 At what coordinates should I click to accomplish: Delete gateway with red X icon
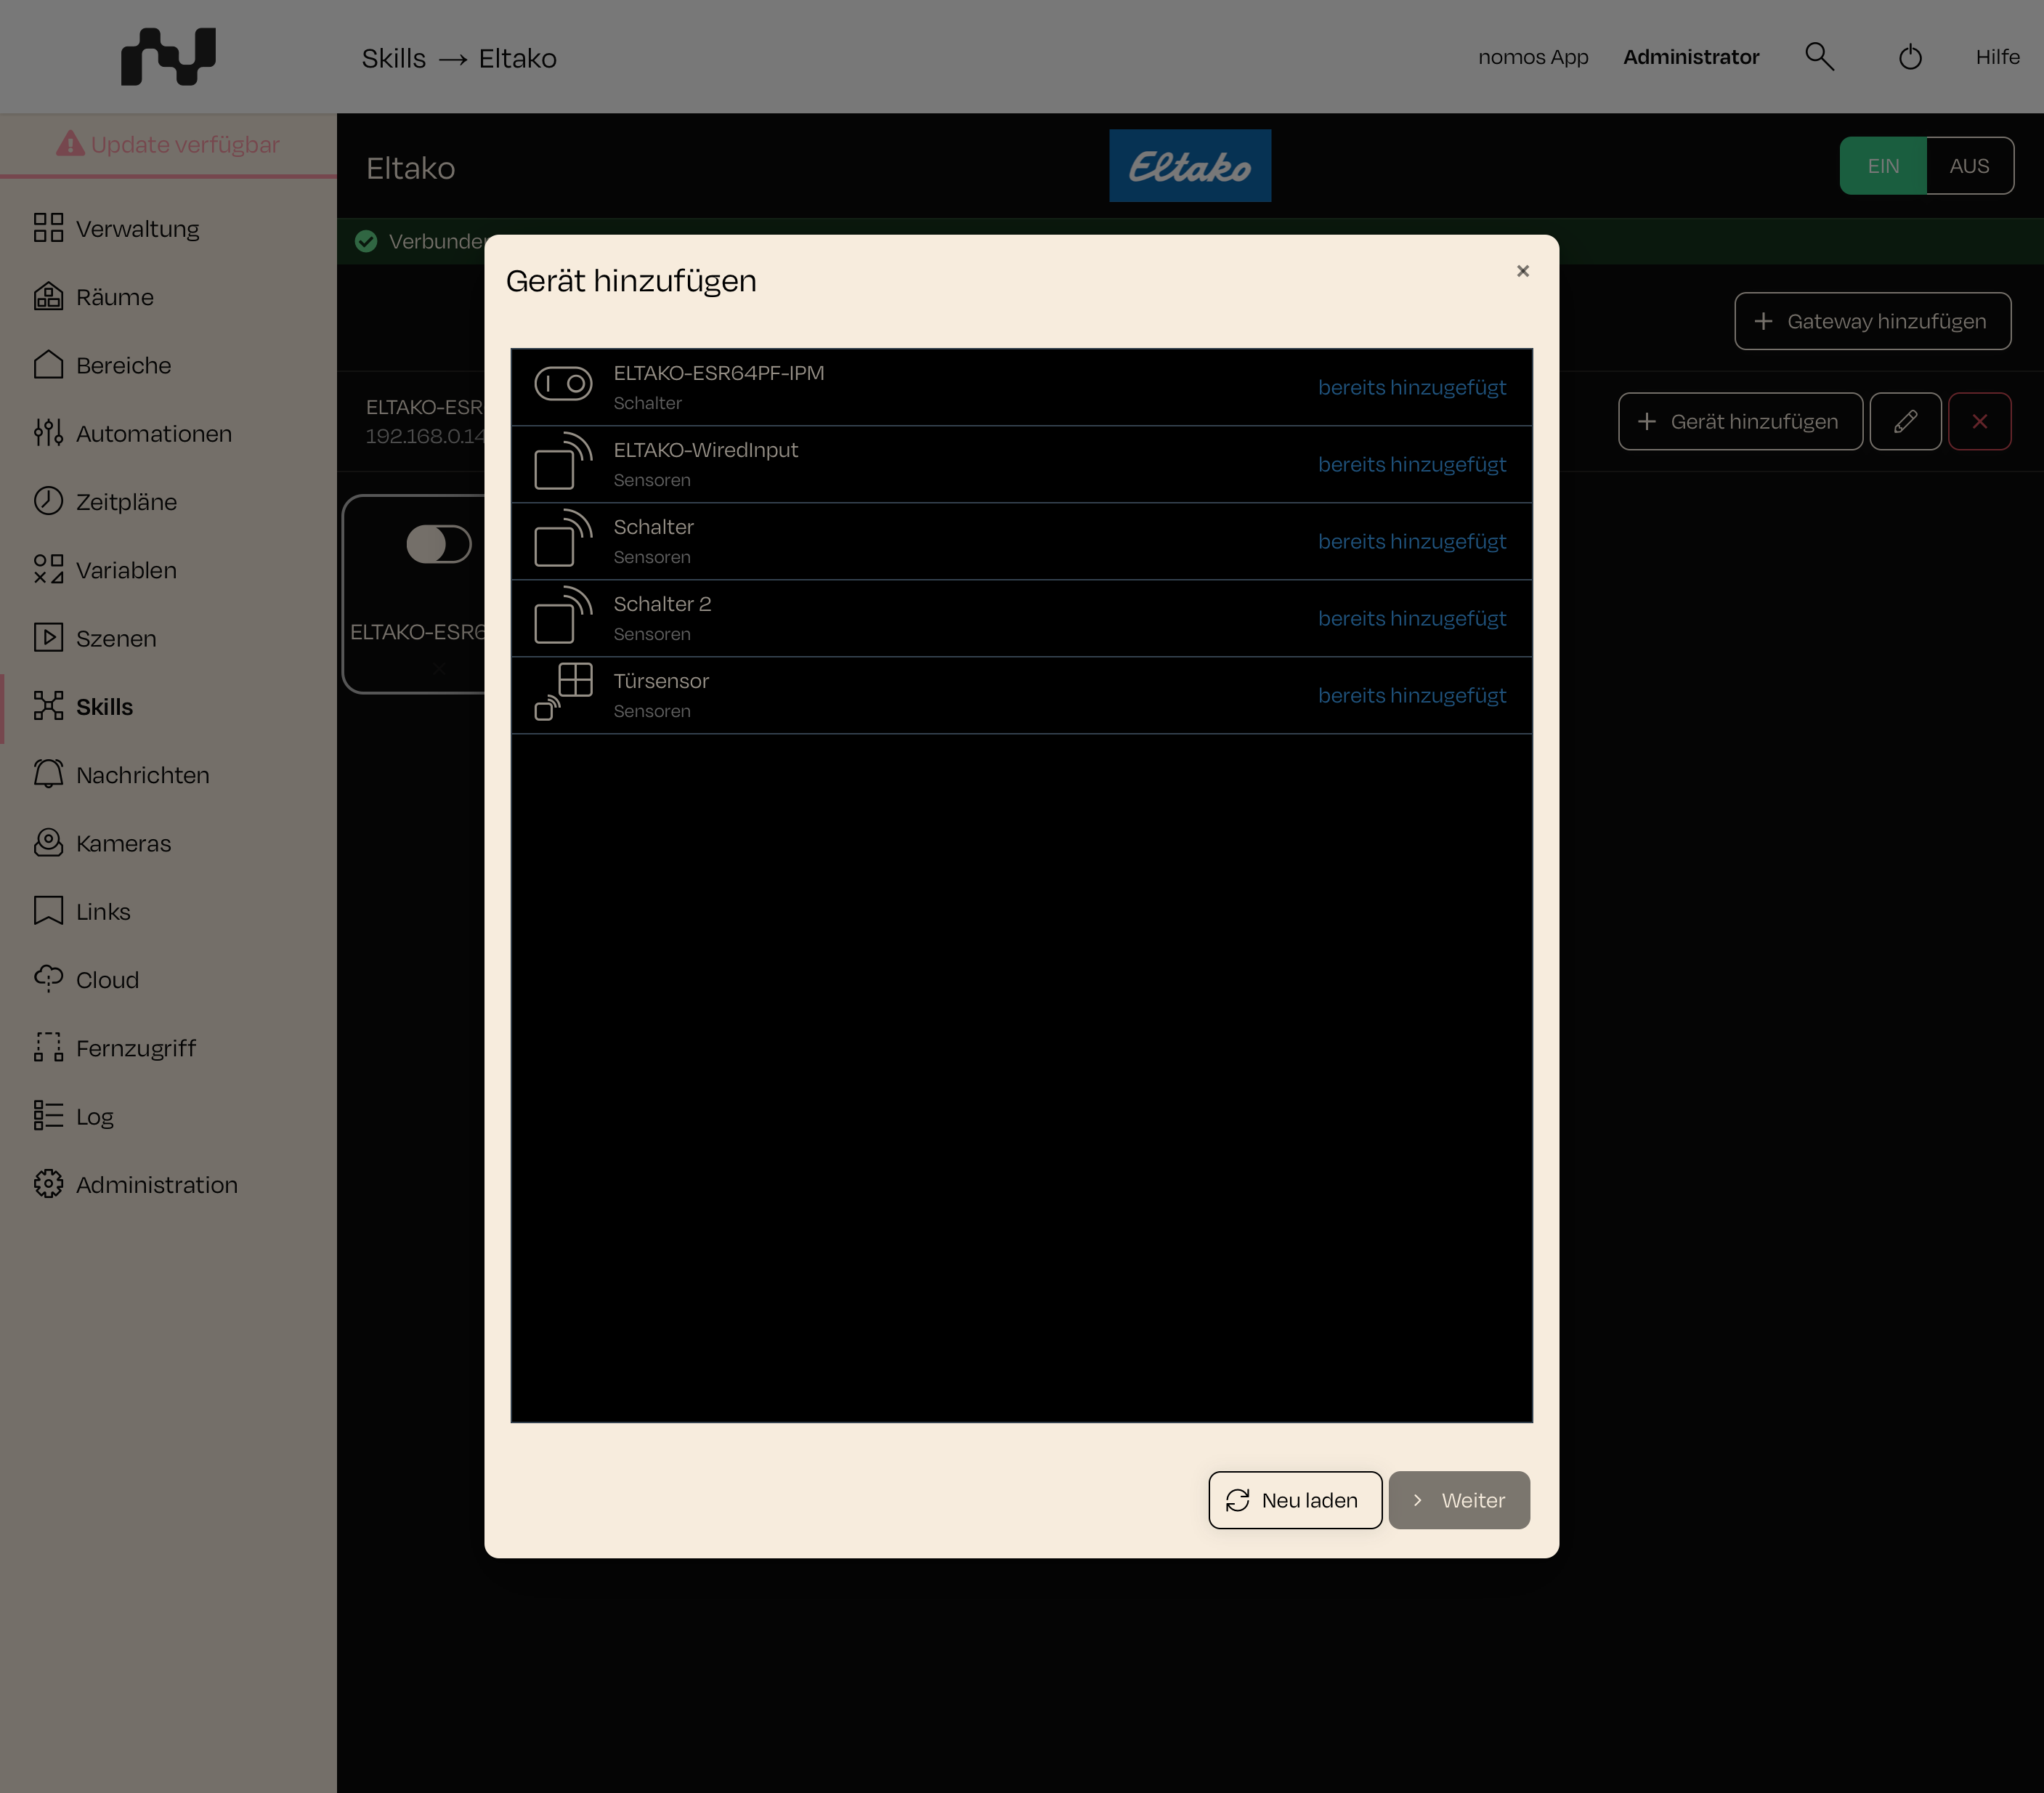click(x=1979, y=421)
